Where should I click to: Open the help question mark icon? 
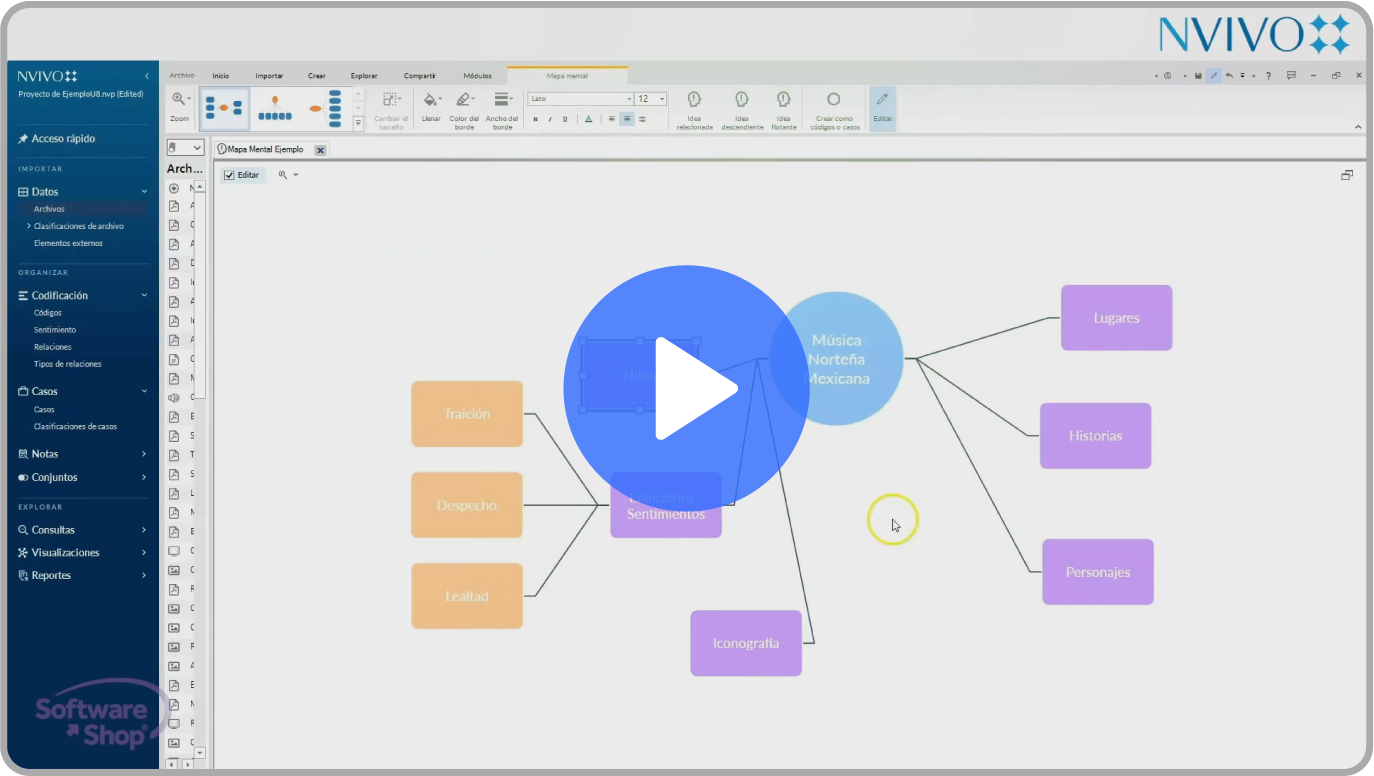pyautogui.click(x=1268, y=75)
